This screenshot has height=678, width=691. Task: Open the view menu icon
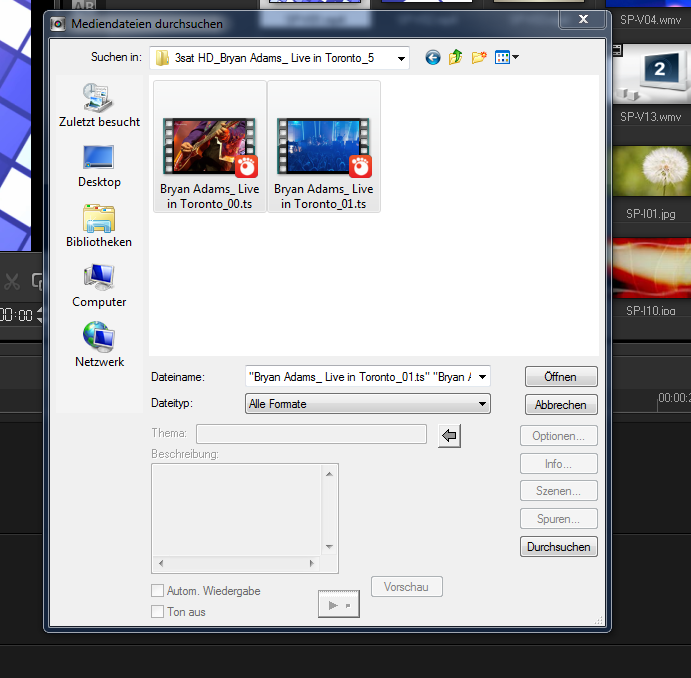506,57
